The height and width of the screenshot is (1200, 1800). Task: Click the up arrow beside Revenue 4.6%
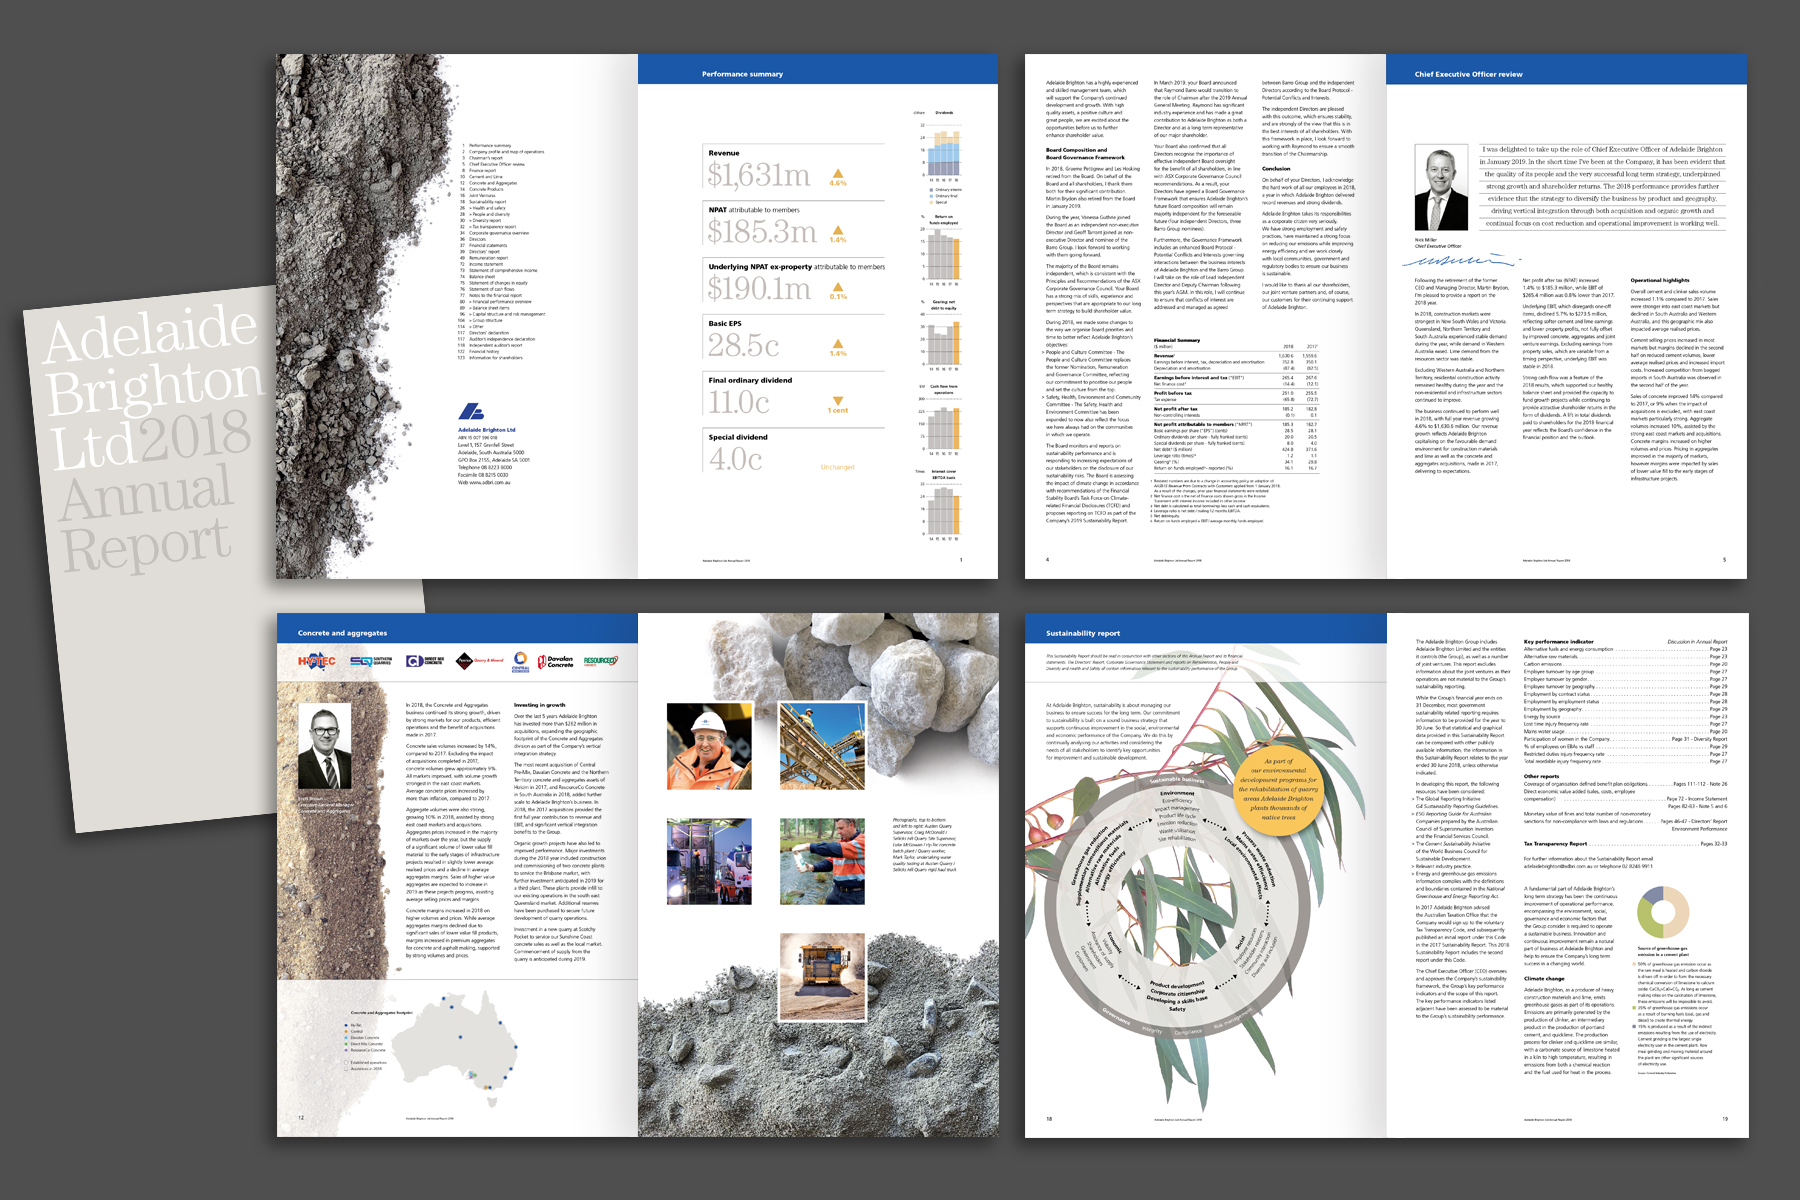click(838, 174)
